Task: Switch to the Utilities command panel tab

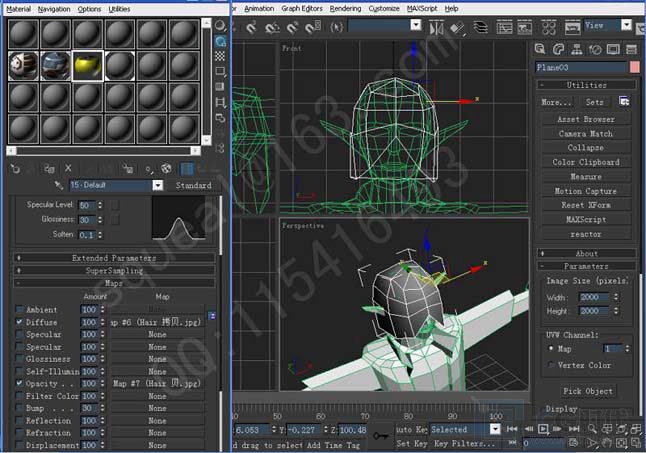Action: 631,49
